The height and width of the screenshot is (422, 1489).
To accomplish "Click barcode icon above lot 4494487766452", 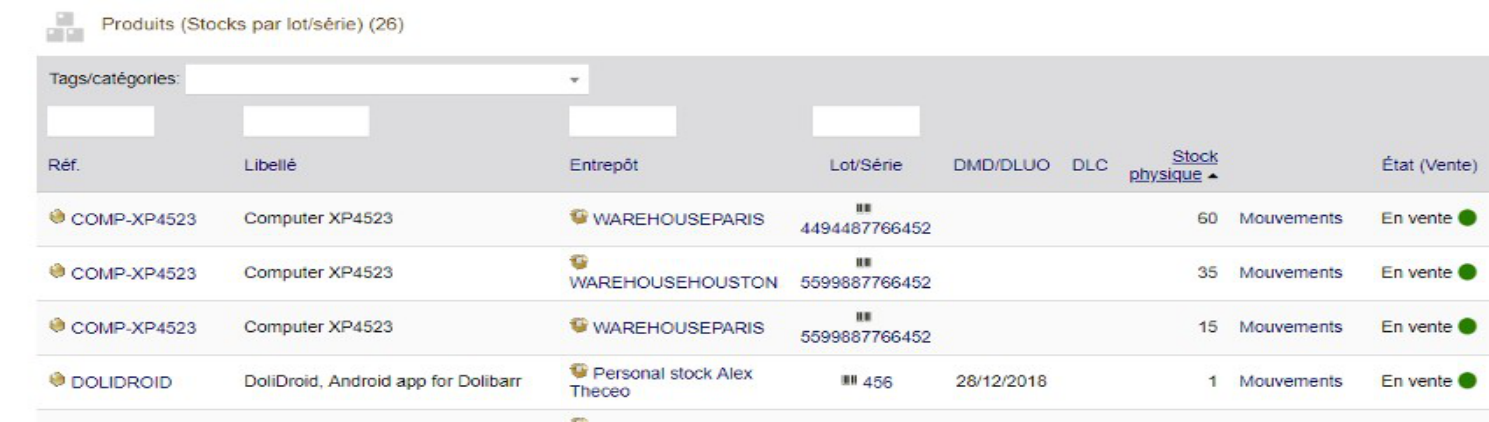I will (864, 208).
